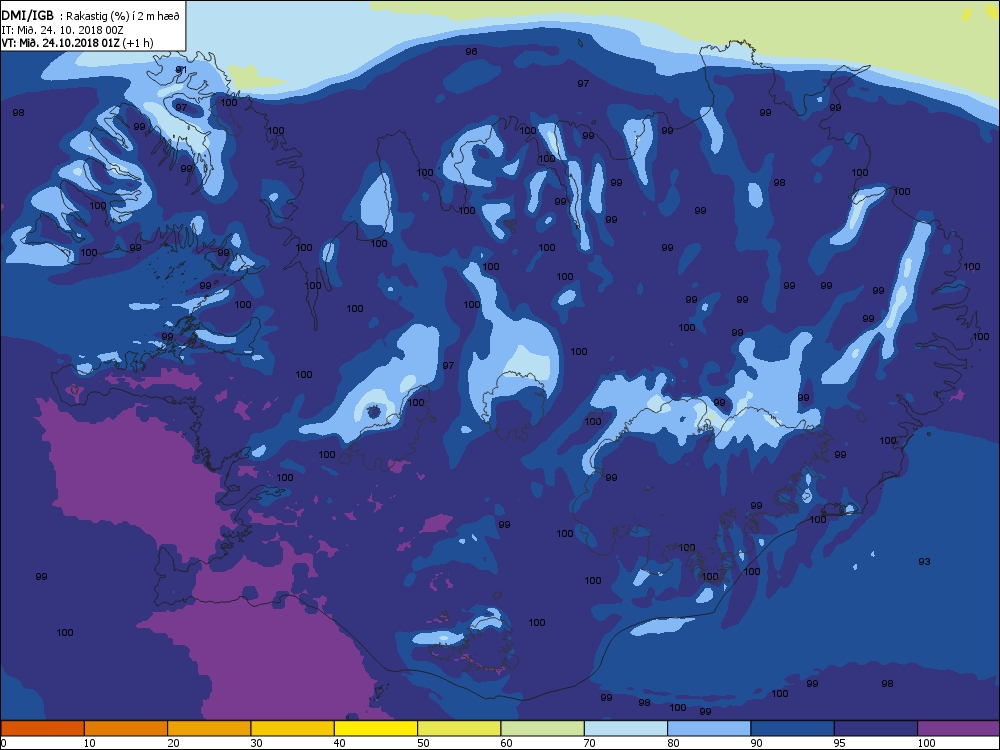
Task: Select the yellow-green 50–60 legend swatch
Action: click(459, 728)
